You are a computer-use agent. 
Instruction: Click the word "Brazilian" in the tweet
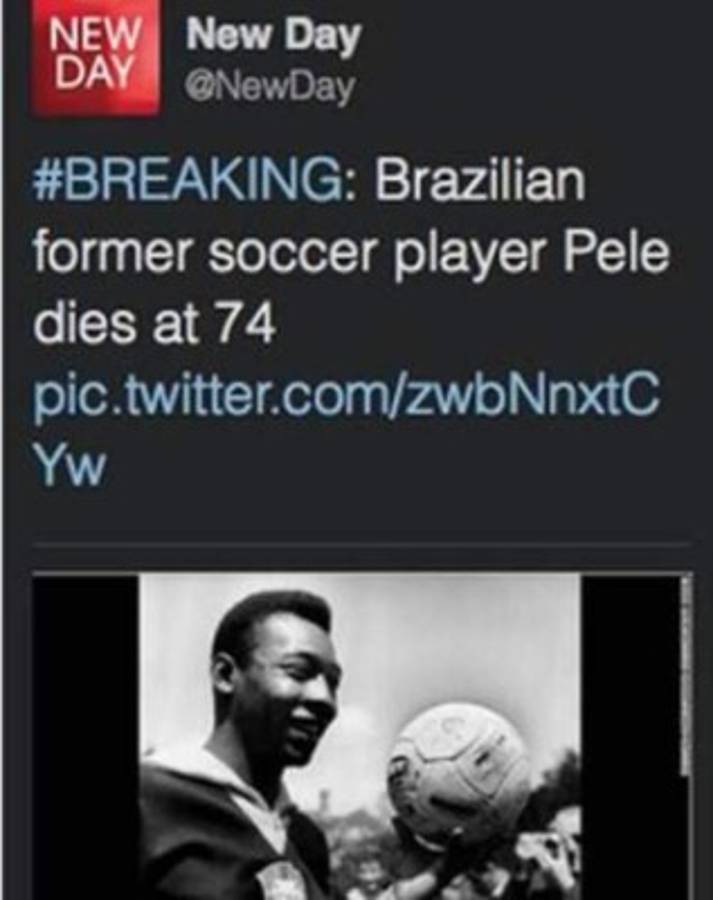tap(479, 183)
